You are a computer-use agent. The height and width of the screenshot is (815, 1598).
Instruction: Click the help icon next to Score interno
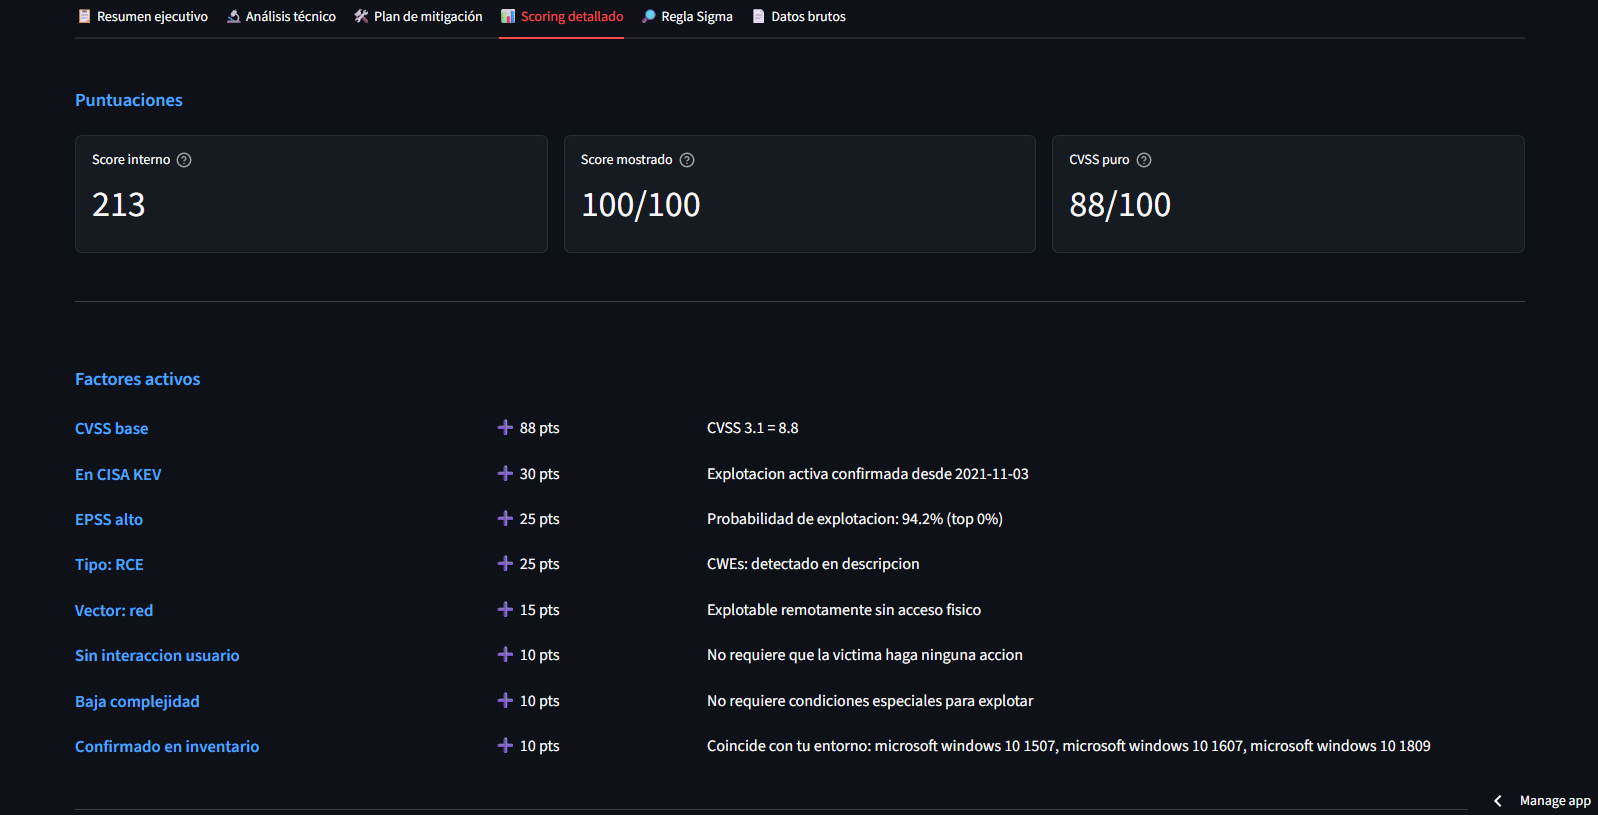pos(184,160)
